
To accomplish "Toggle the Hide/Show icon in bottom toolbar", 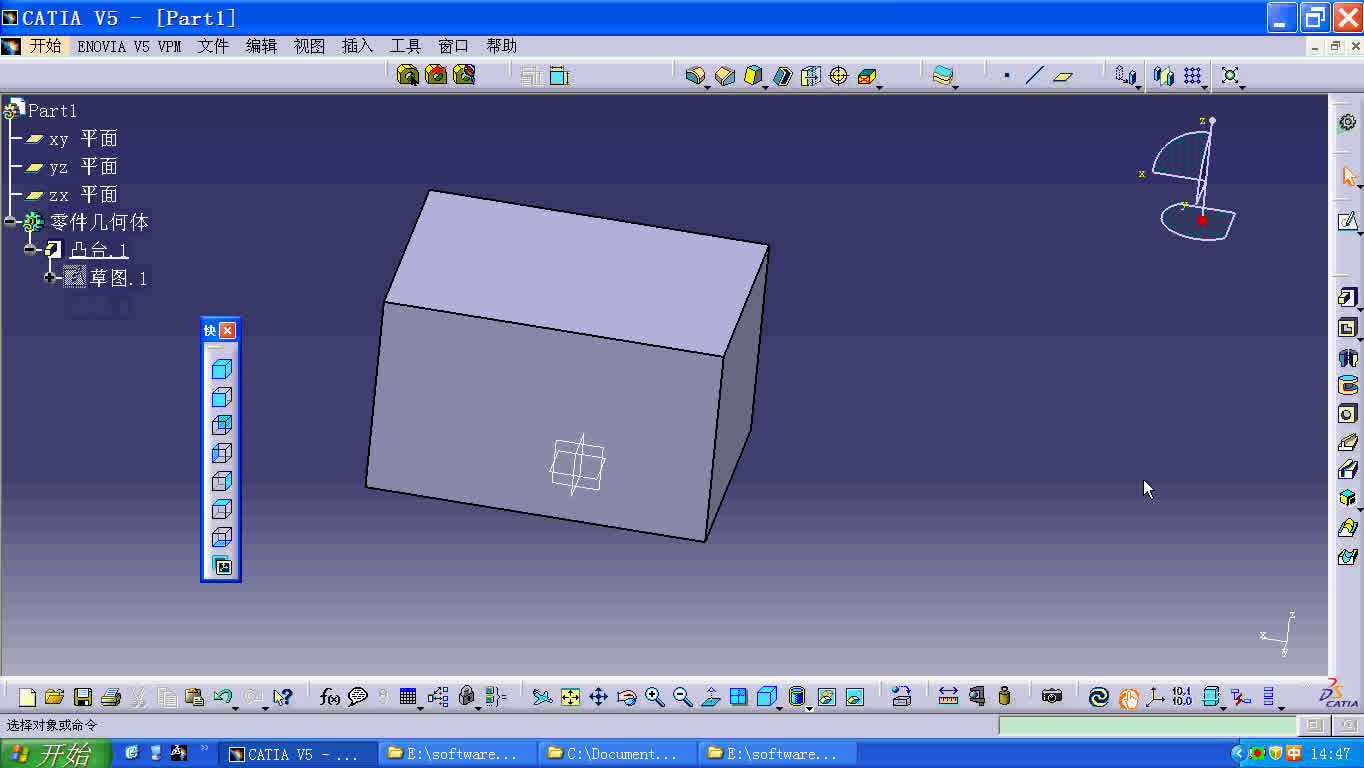I will [x=826, y=697].
